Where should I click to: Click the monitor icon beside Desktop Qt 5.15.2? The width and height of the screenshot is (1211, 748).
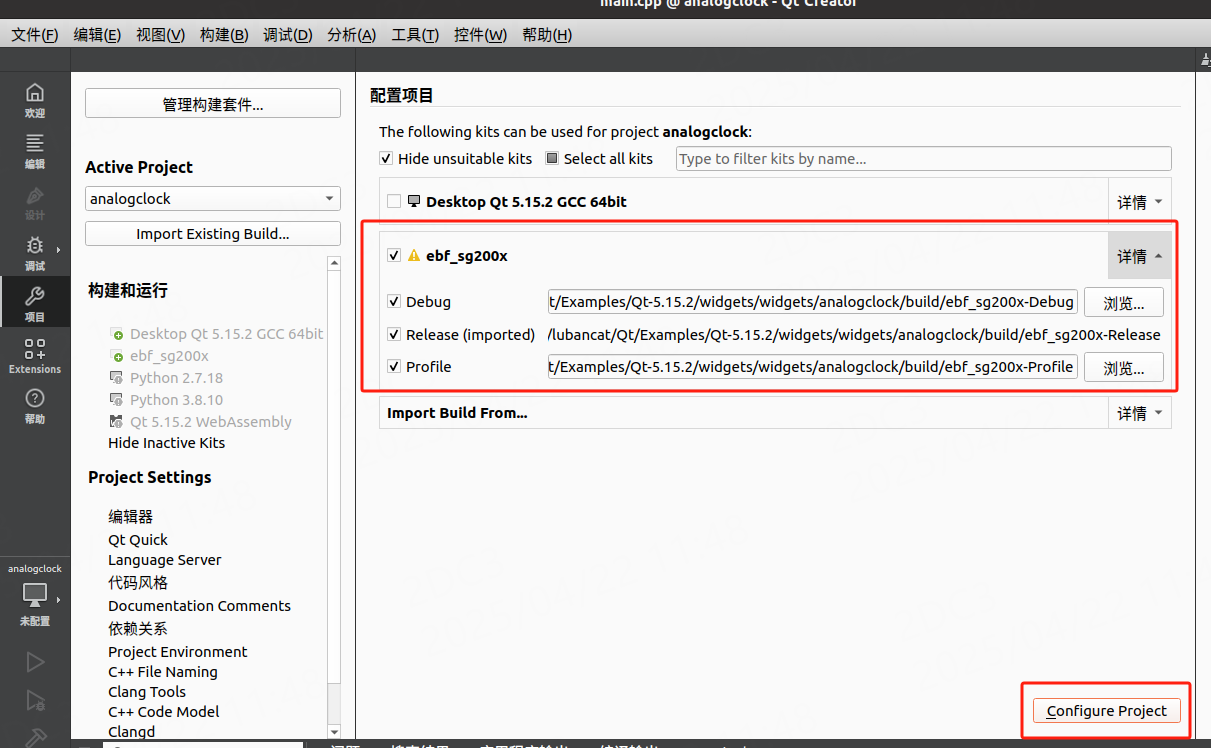coord(414,201)
